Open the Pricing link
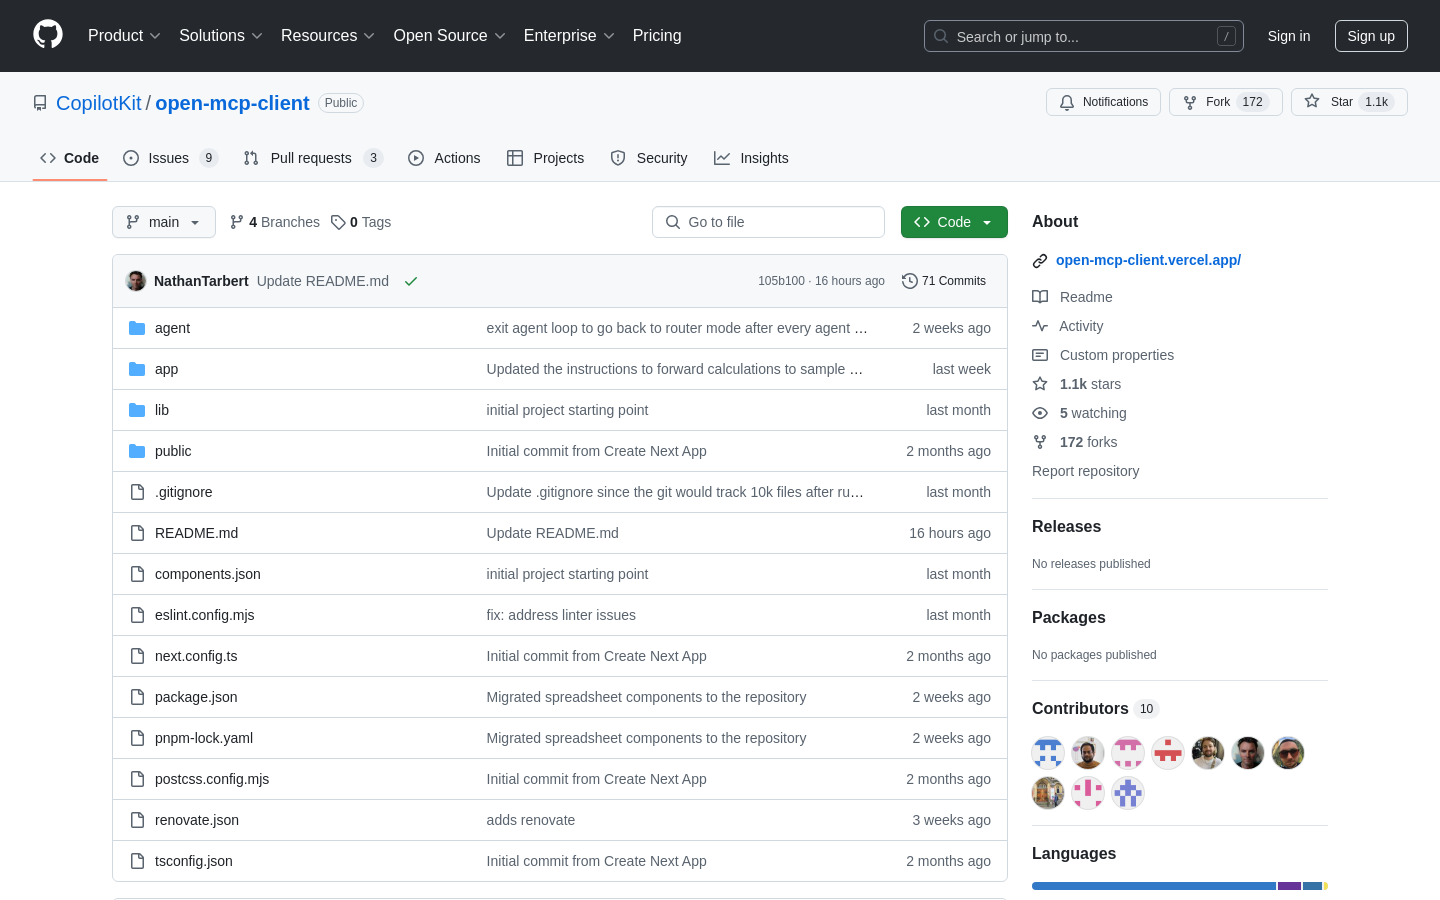1440x900 pixels. (x=657, y=36)
